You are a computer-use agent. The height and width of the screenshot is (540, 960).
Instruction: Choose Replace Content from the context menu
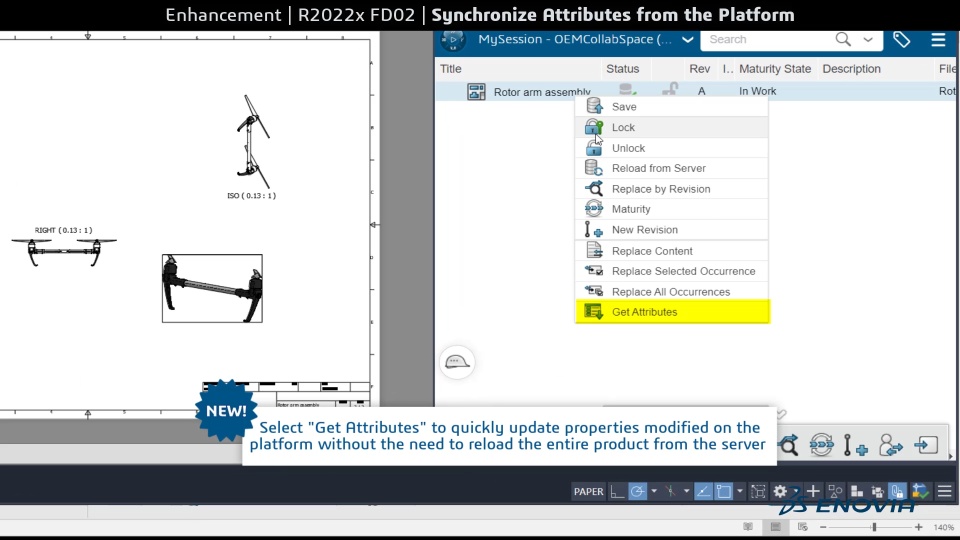tap(672, 251)
